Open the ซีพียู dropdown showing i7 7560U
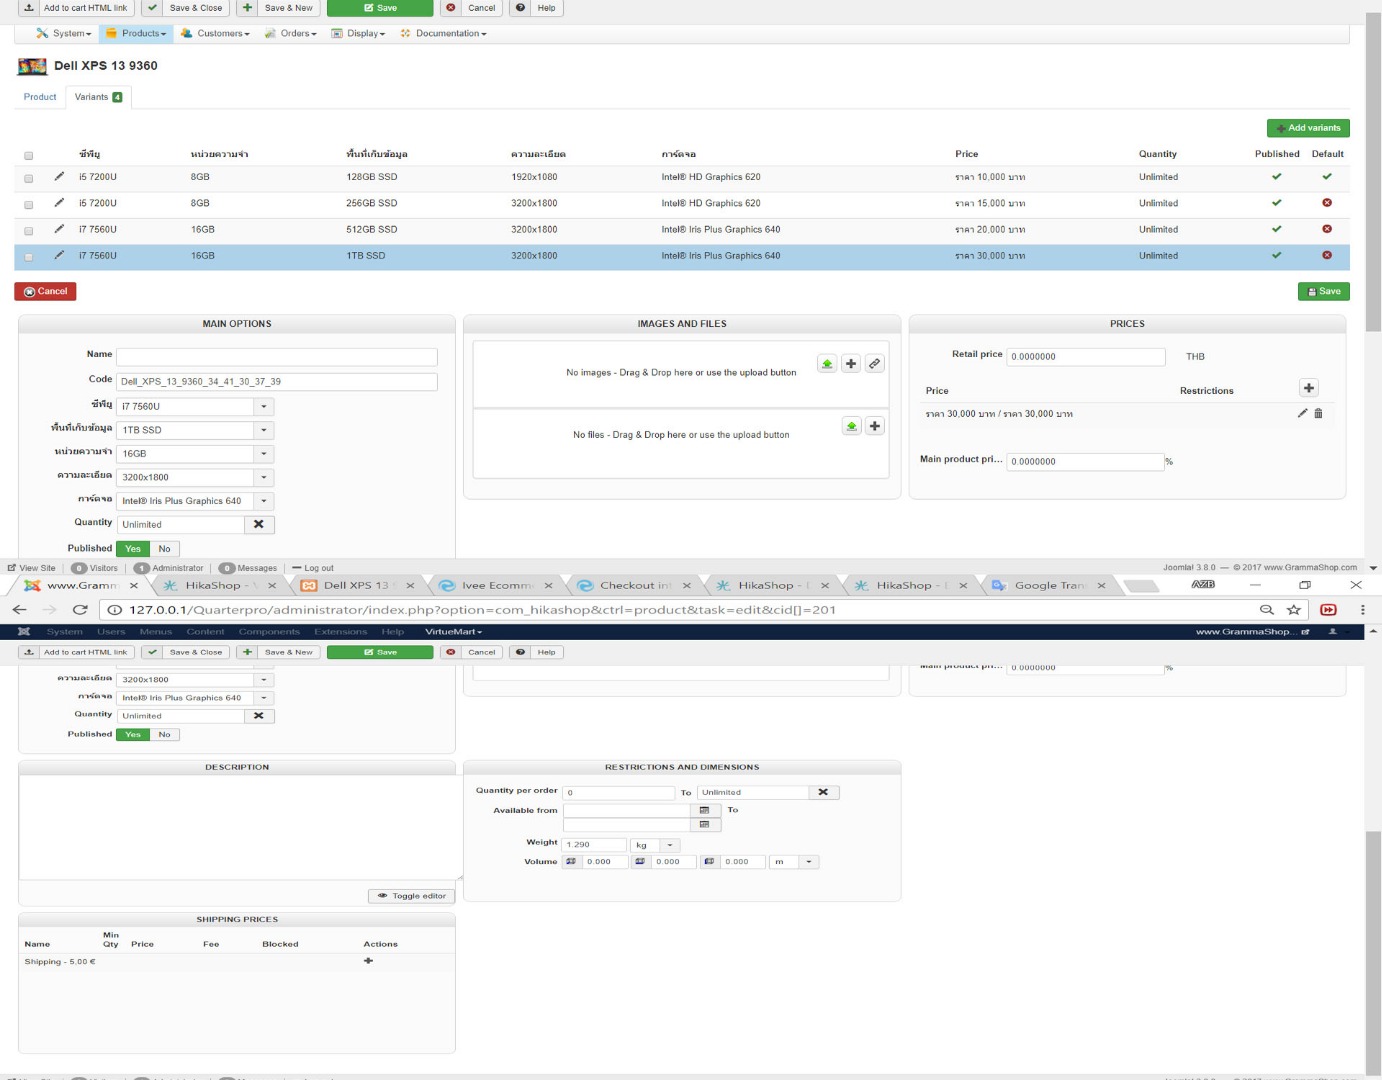This screenshot has height=1080, width=1382. click(x=195, y=406)
